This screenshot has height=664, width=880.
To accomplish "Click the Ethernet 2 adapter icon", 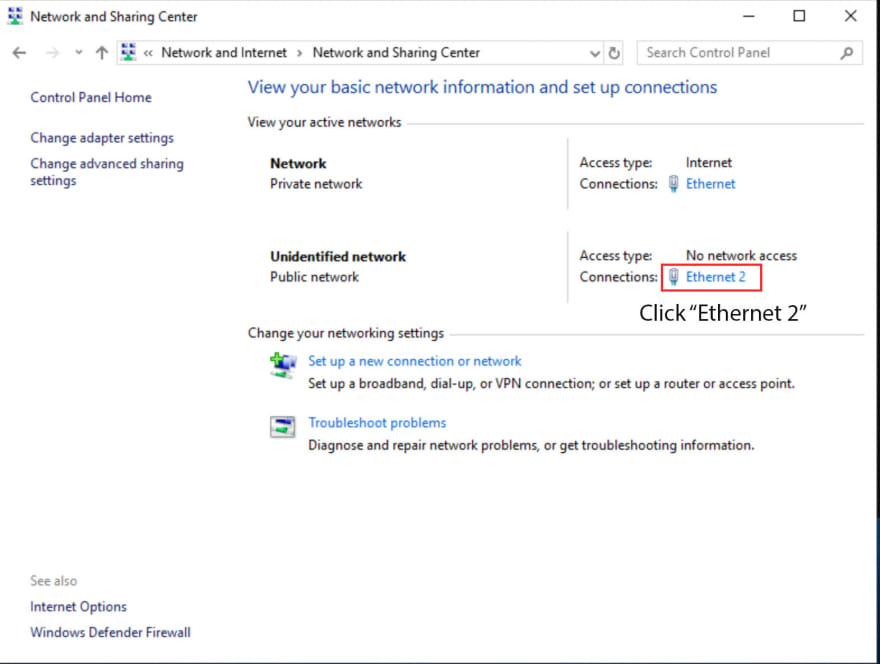I will 673,277.
